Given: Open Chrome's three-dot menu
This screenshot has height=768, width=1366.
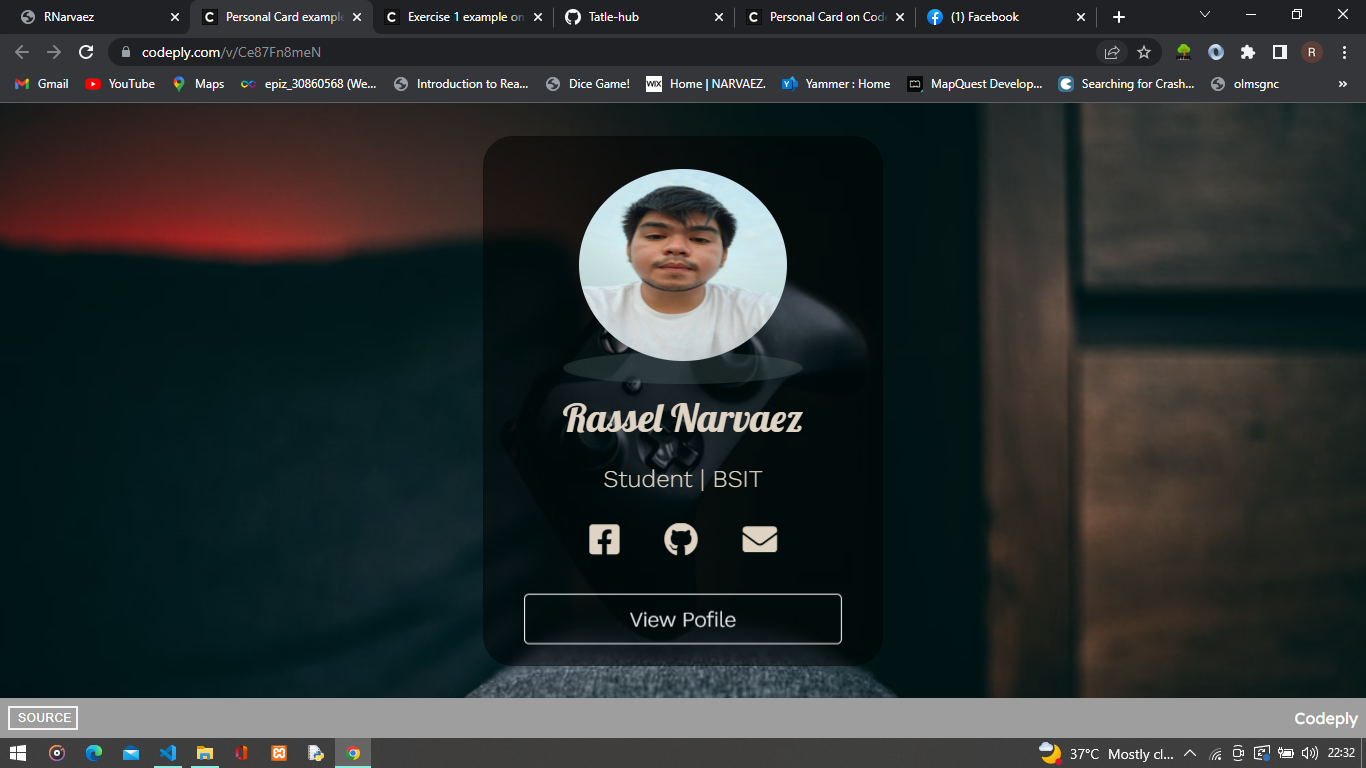Looking at the screenshot, I should [1345, 52].
